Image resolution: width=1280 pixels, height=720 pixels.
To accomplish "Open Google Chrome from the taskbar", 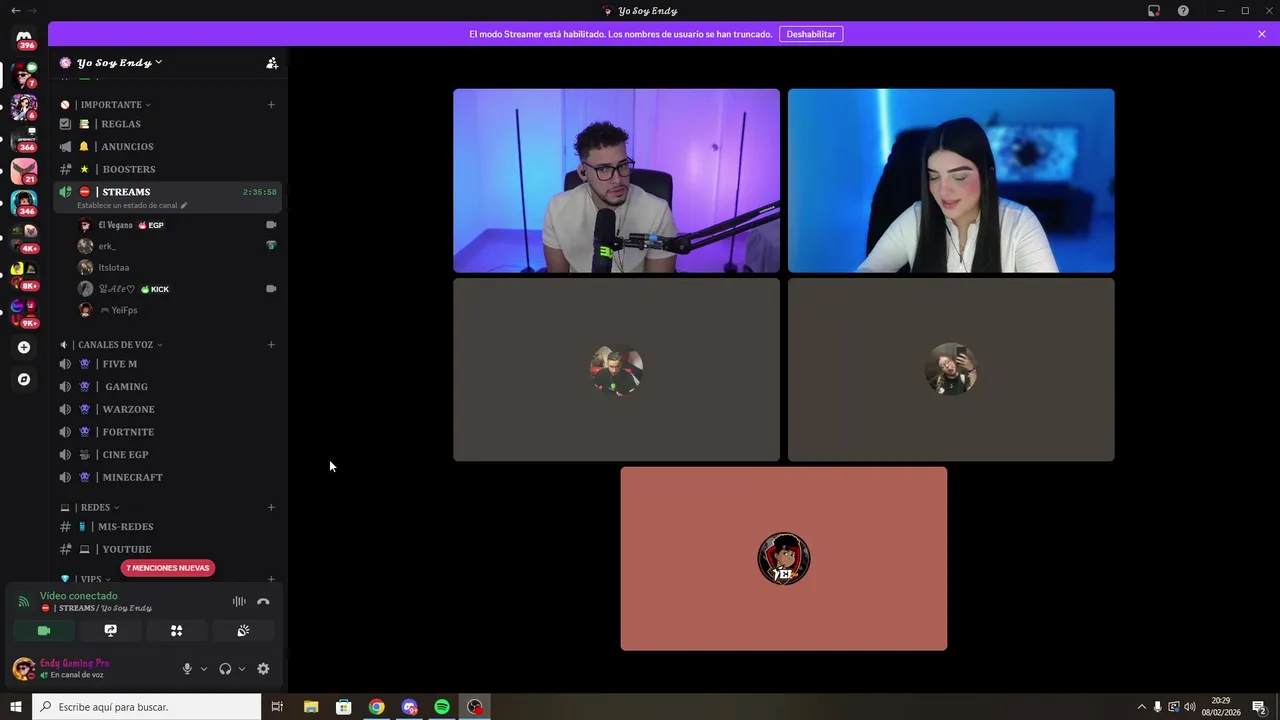I will 376,707.
